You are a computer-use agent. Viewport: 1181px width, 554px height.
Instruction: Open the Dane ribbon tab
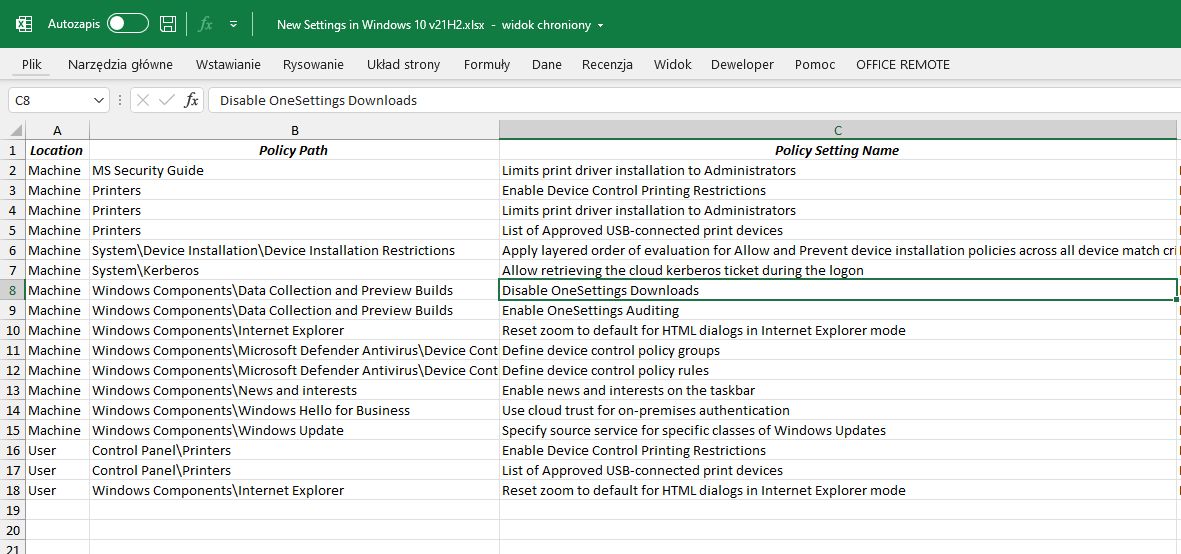tap(547, 65)
